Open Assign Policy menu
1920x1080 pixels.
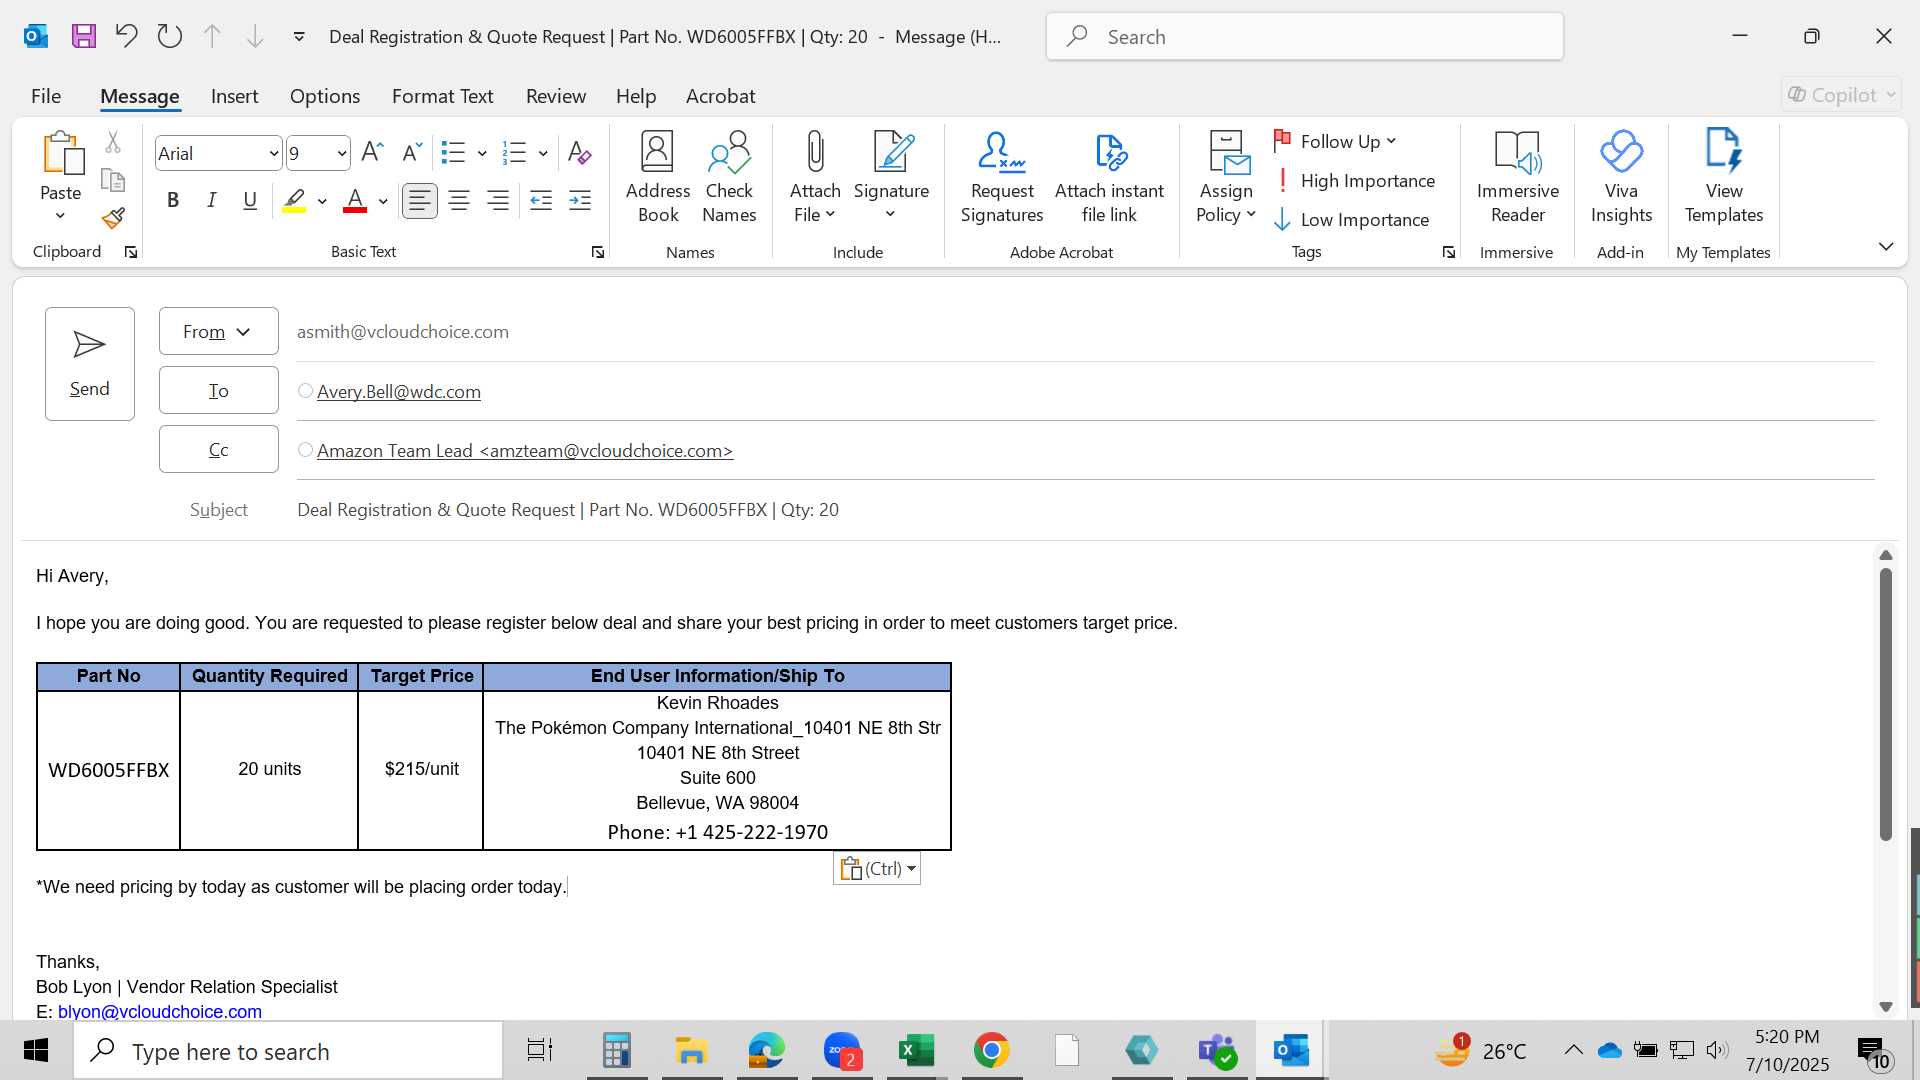point(1226,178)
